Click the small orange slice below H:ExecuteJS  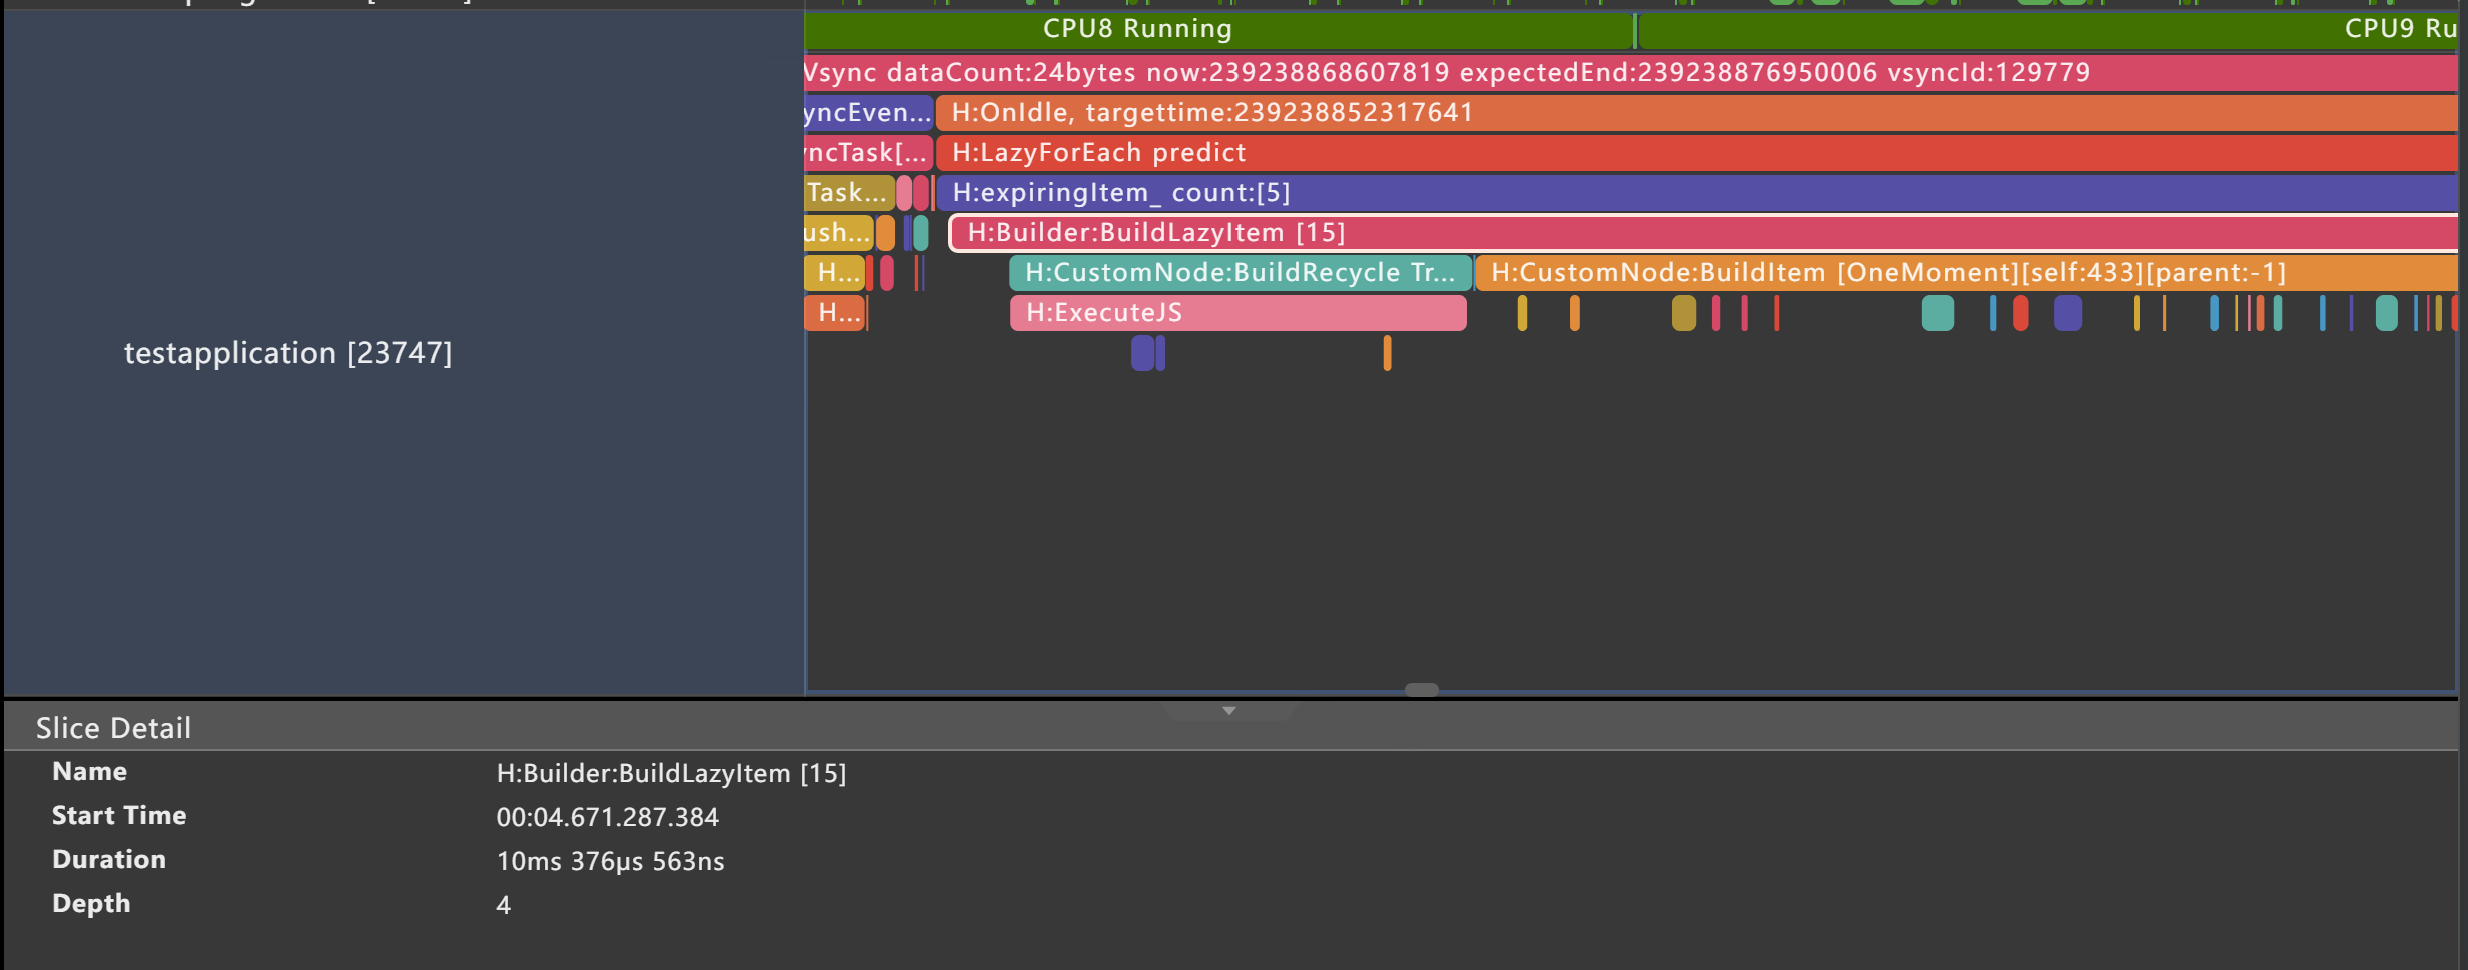[x=1387, y=353]
